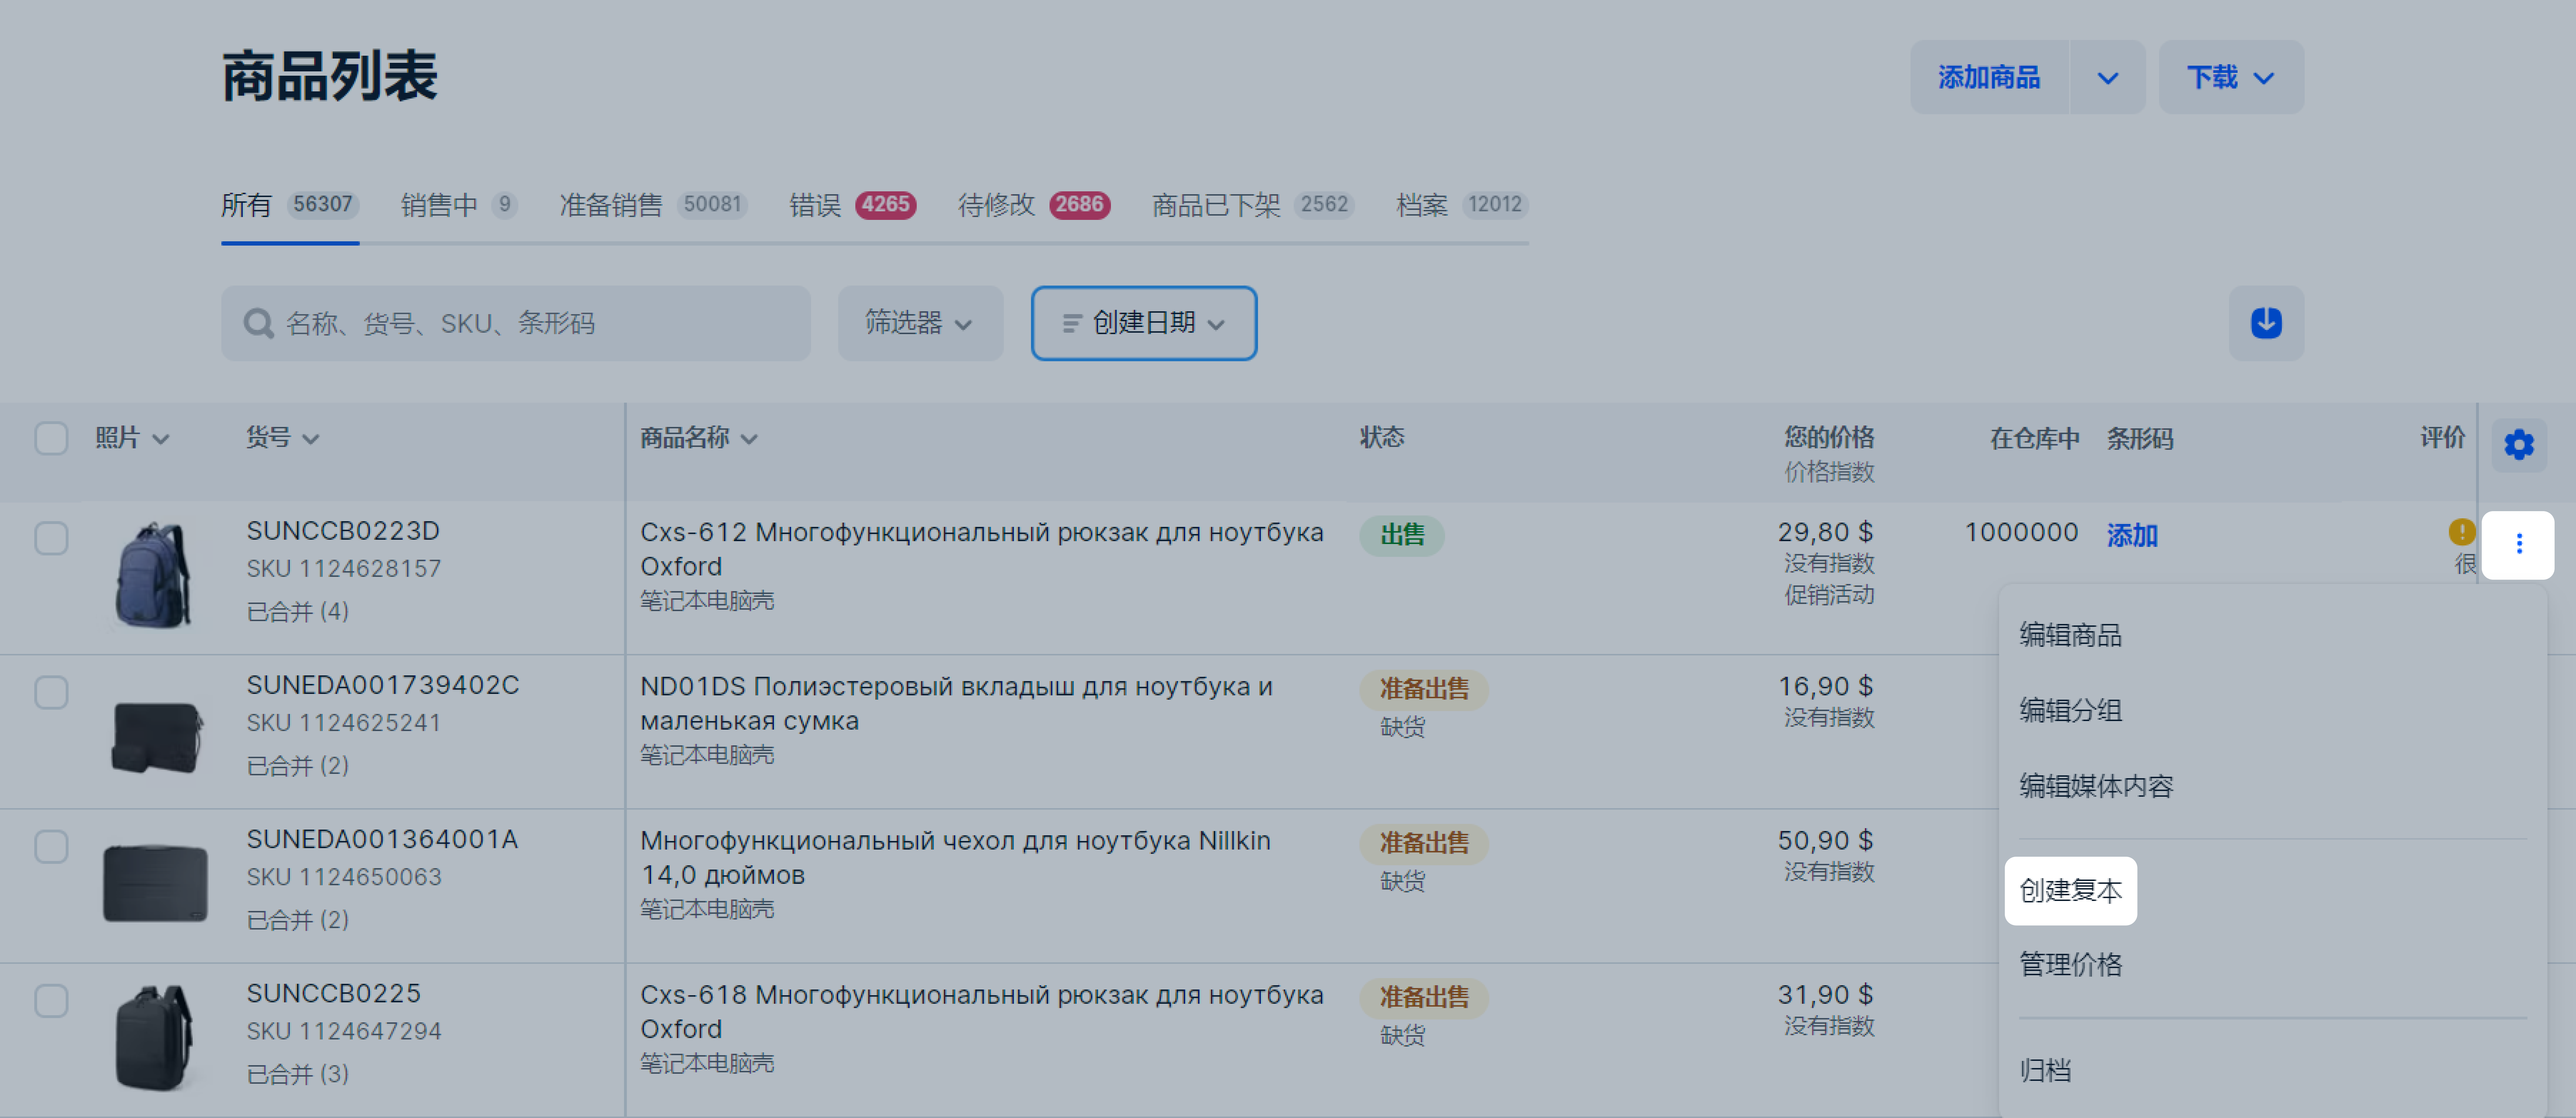Toggle the select-all header checkbox
This screenshot has height=1118, width=2576.
tap(51, 438)
